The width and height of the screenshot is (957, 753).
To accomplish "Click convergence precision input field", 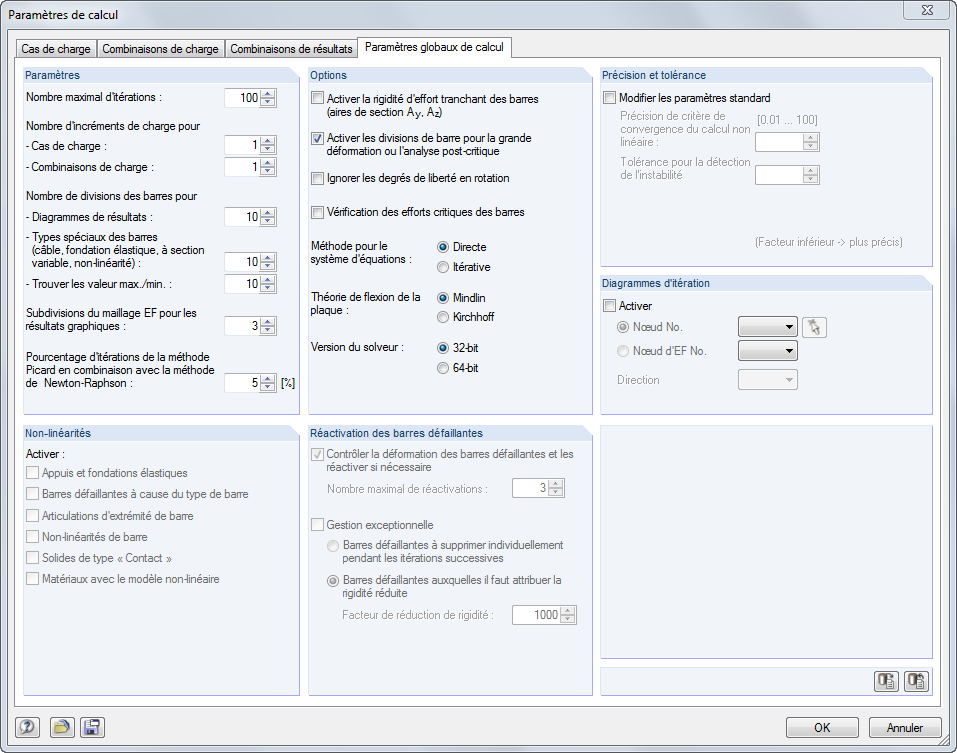I will 779,142.
